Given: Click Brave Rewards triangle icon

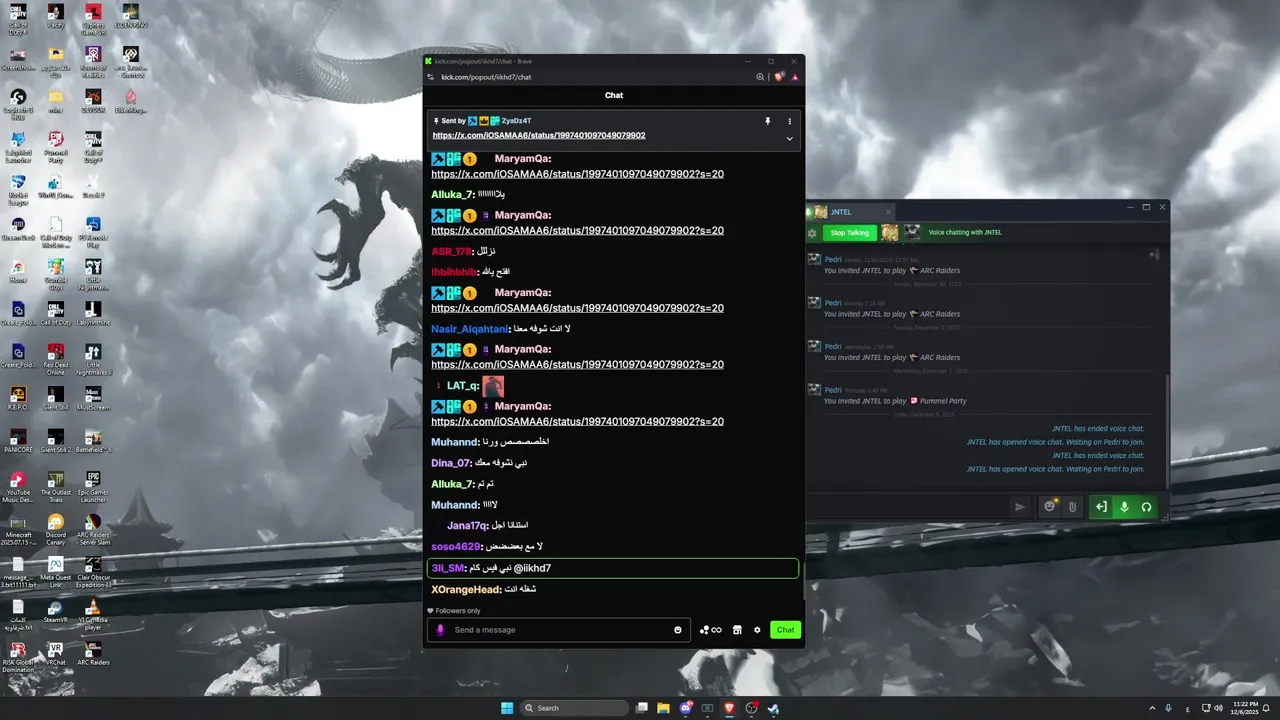Looking at the screenshot, I should (x=795, y=77).
